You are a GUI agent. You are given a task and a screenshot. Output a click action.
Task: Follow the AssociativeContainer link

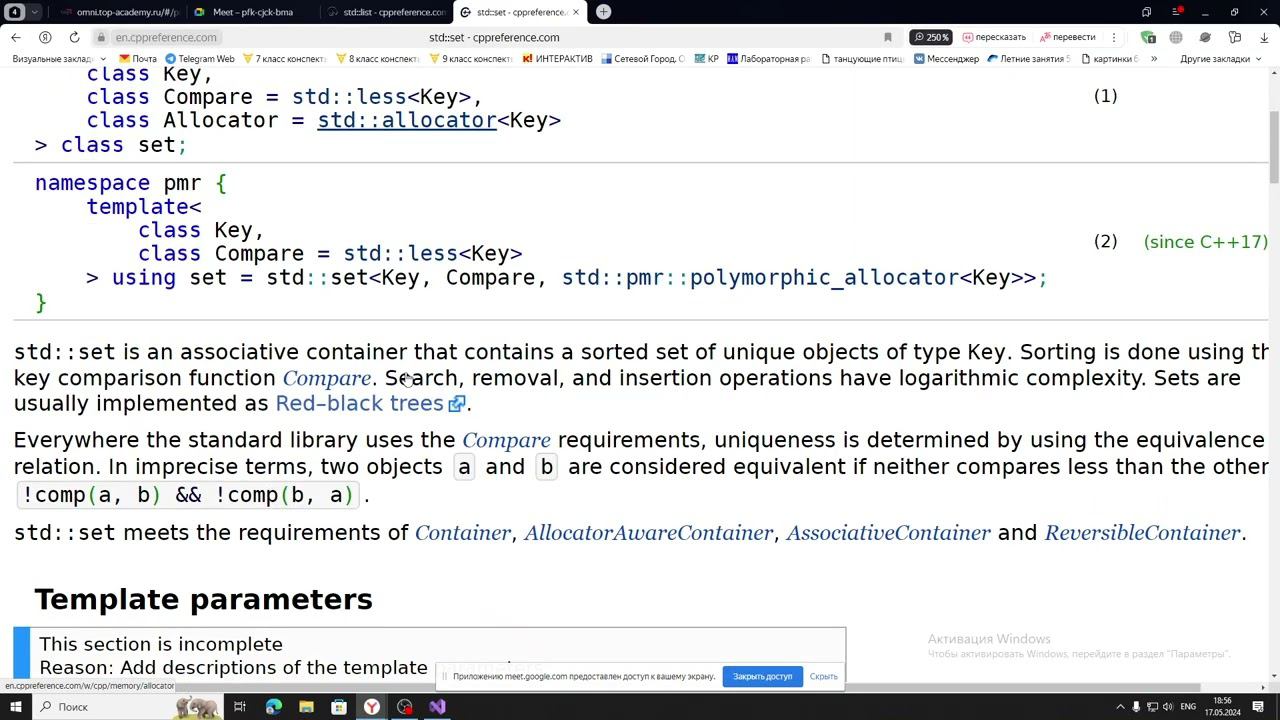pyautogui.click(x=888, y=533)
